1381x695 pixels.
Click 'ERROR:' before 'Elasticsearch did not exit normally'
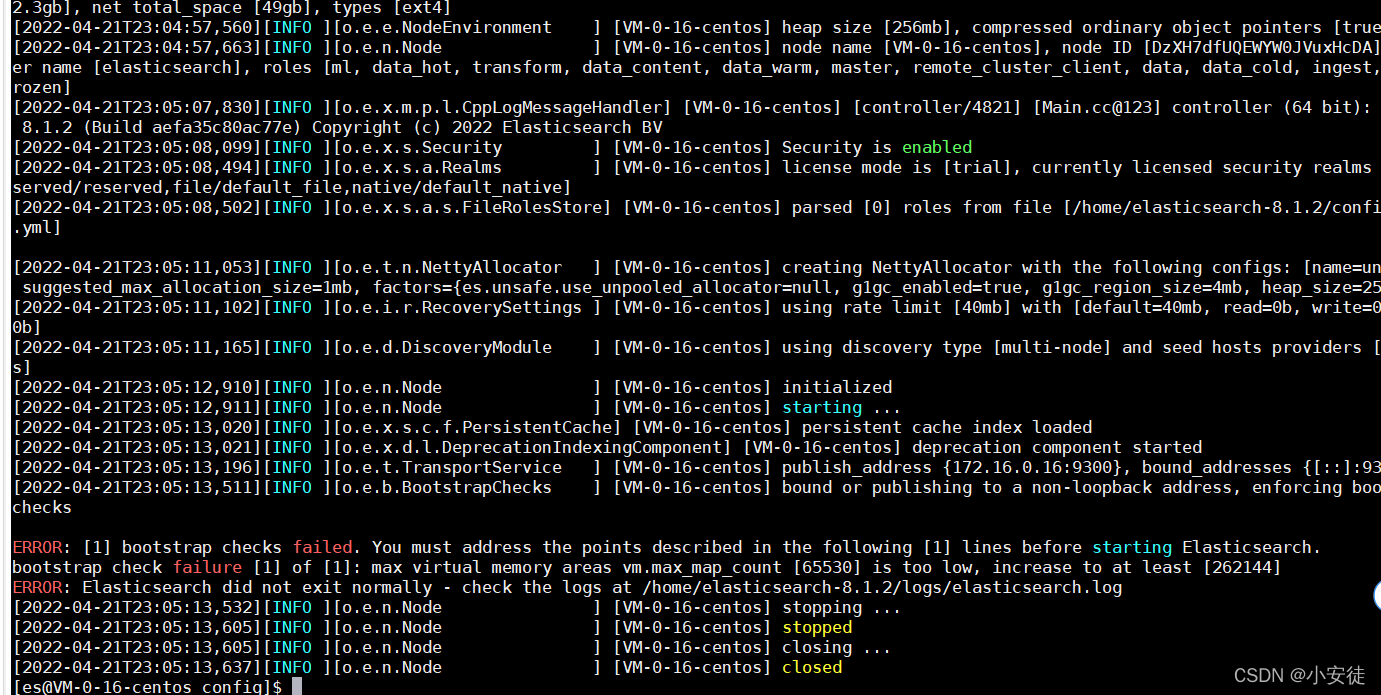(42, 587)
